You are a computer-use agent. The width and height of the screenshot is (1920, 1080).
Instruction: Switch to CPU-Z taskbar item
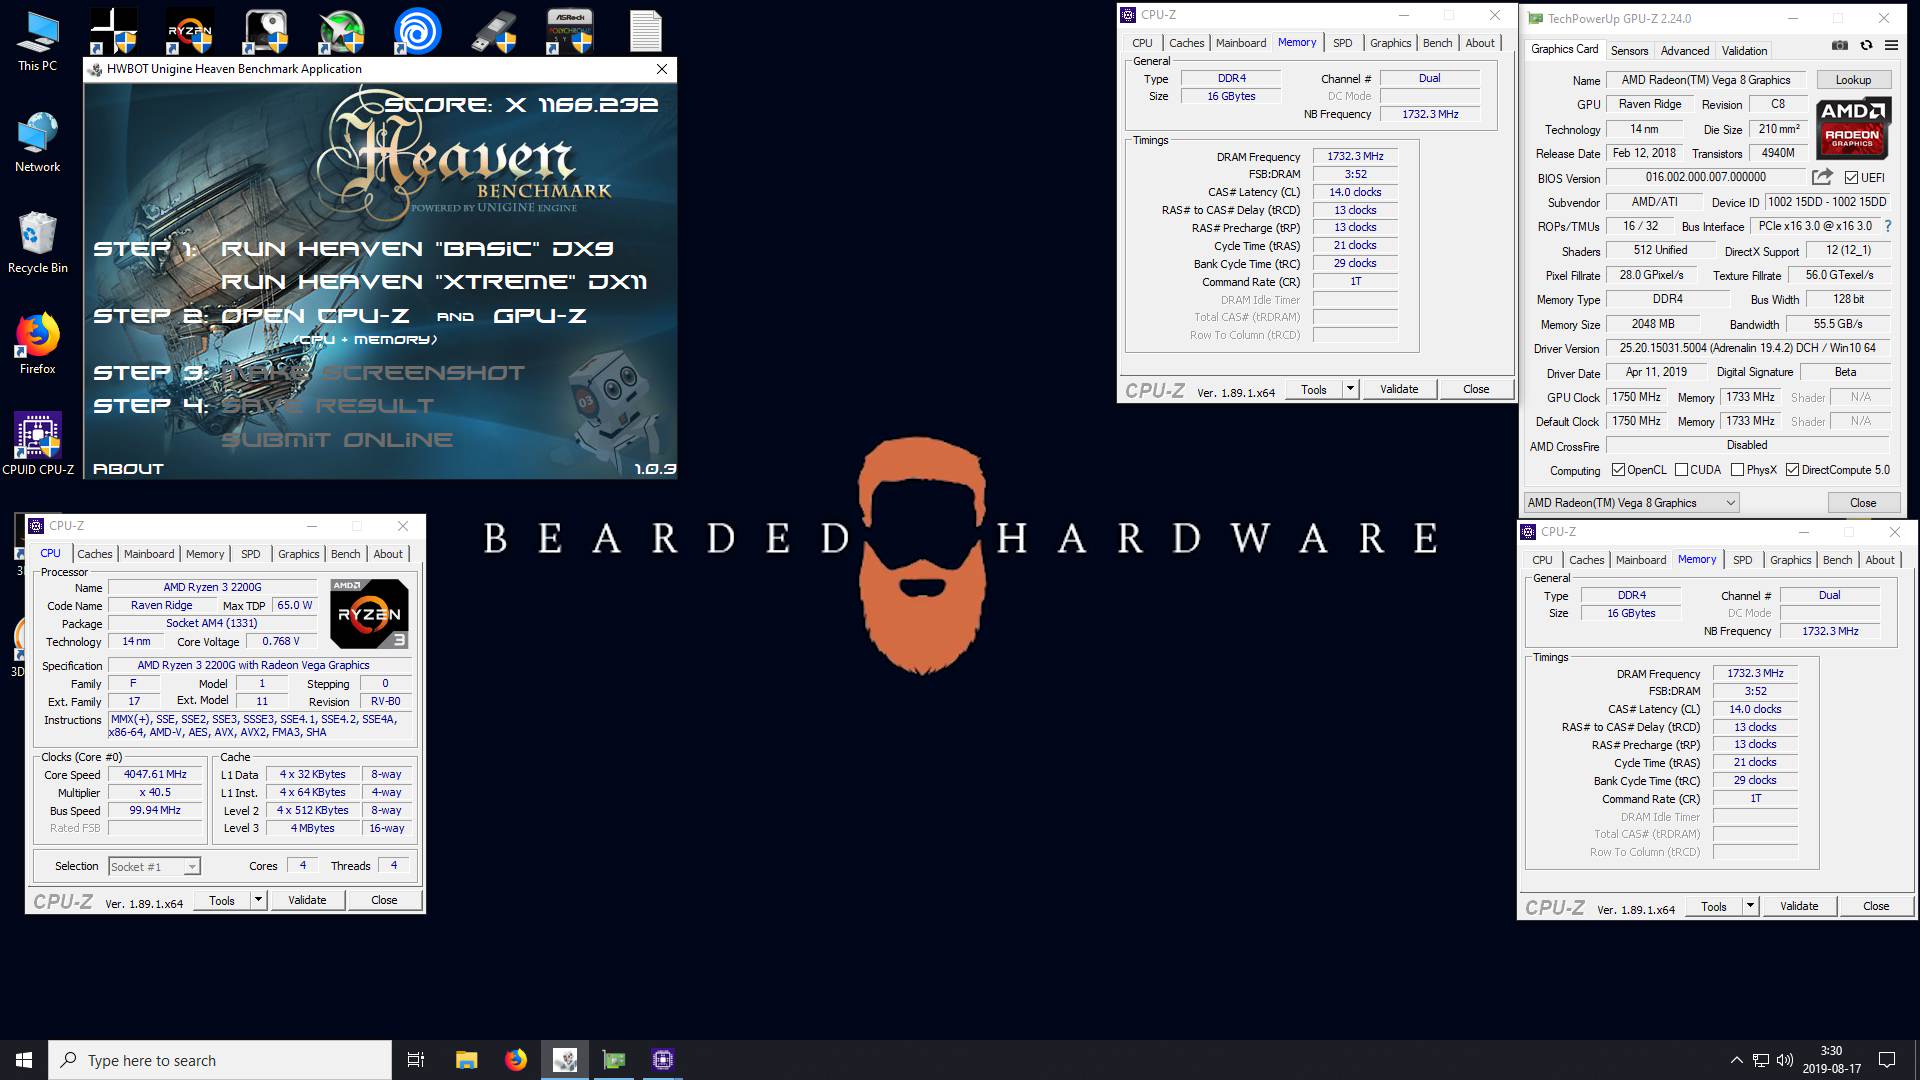pos(663,1060)
